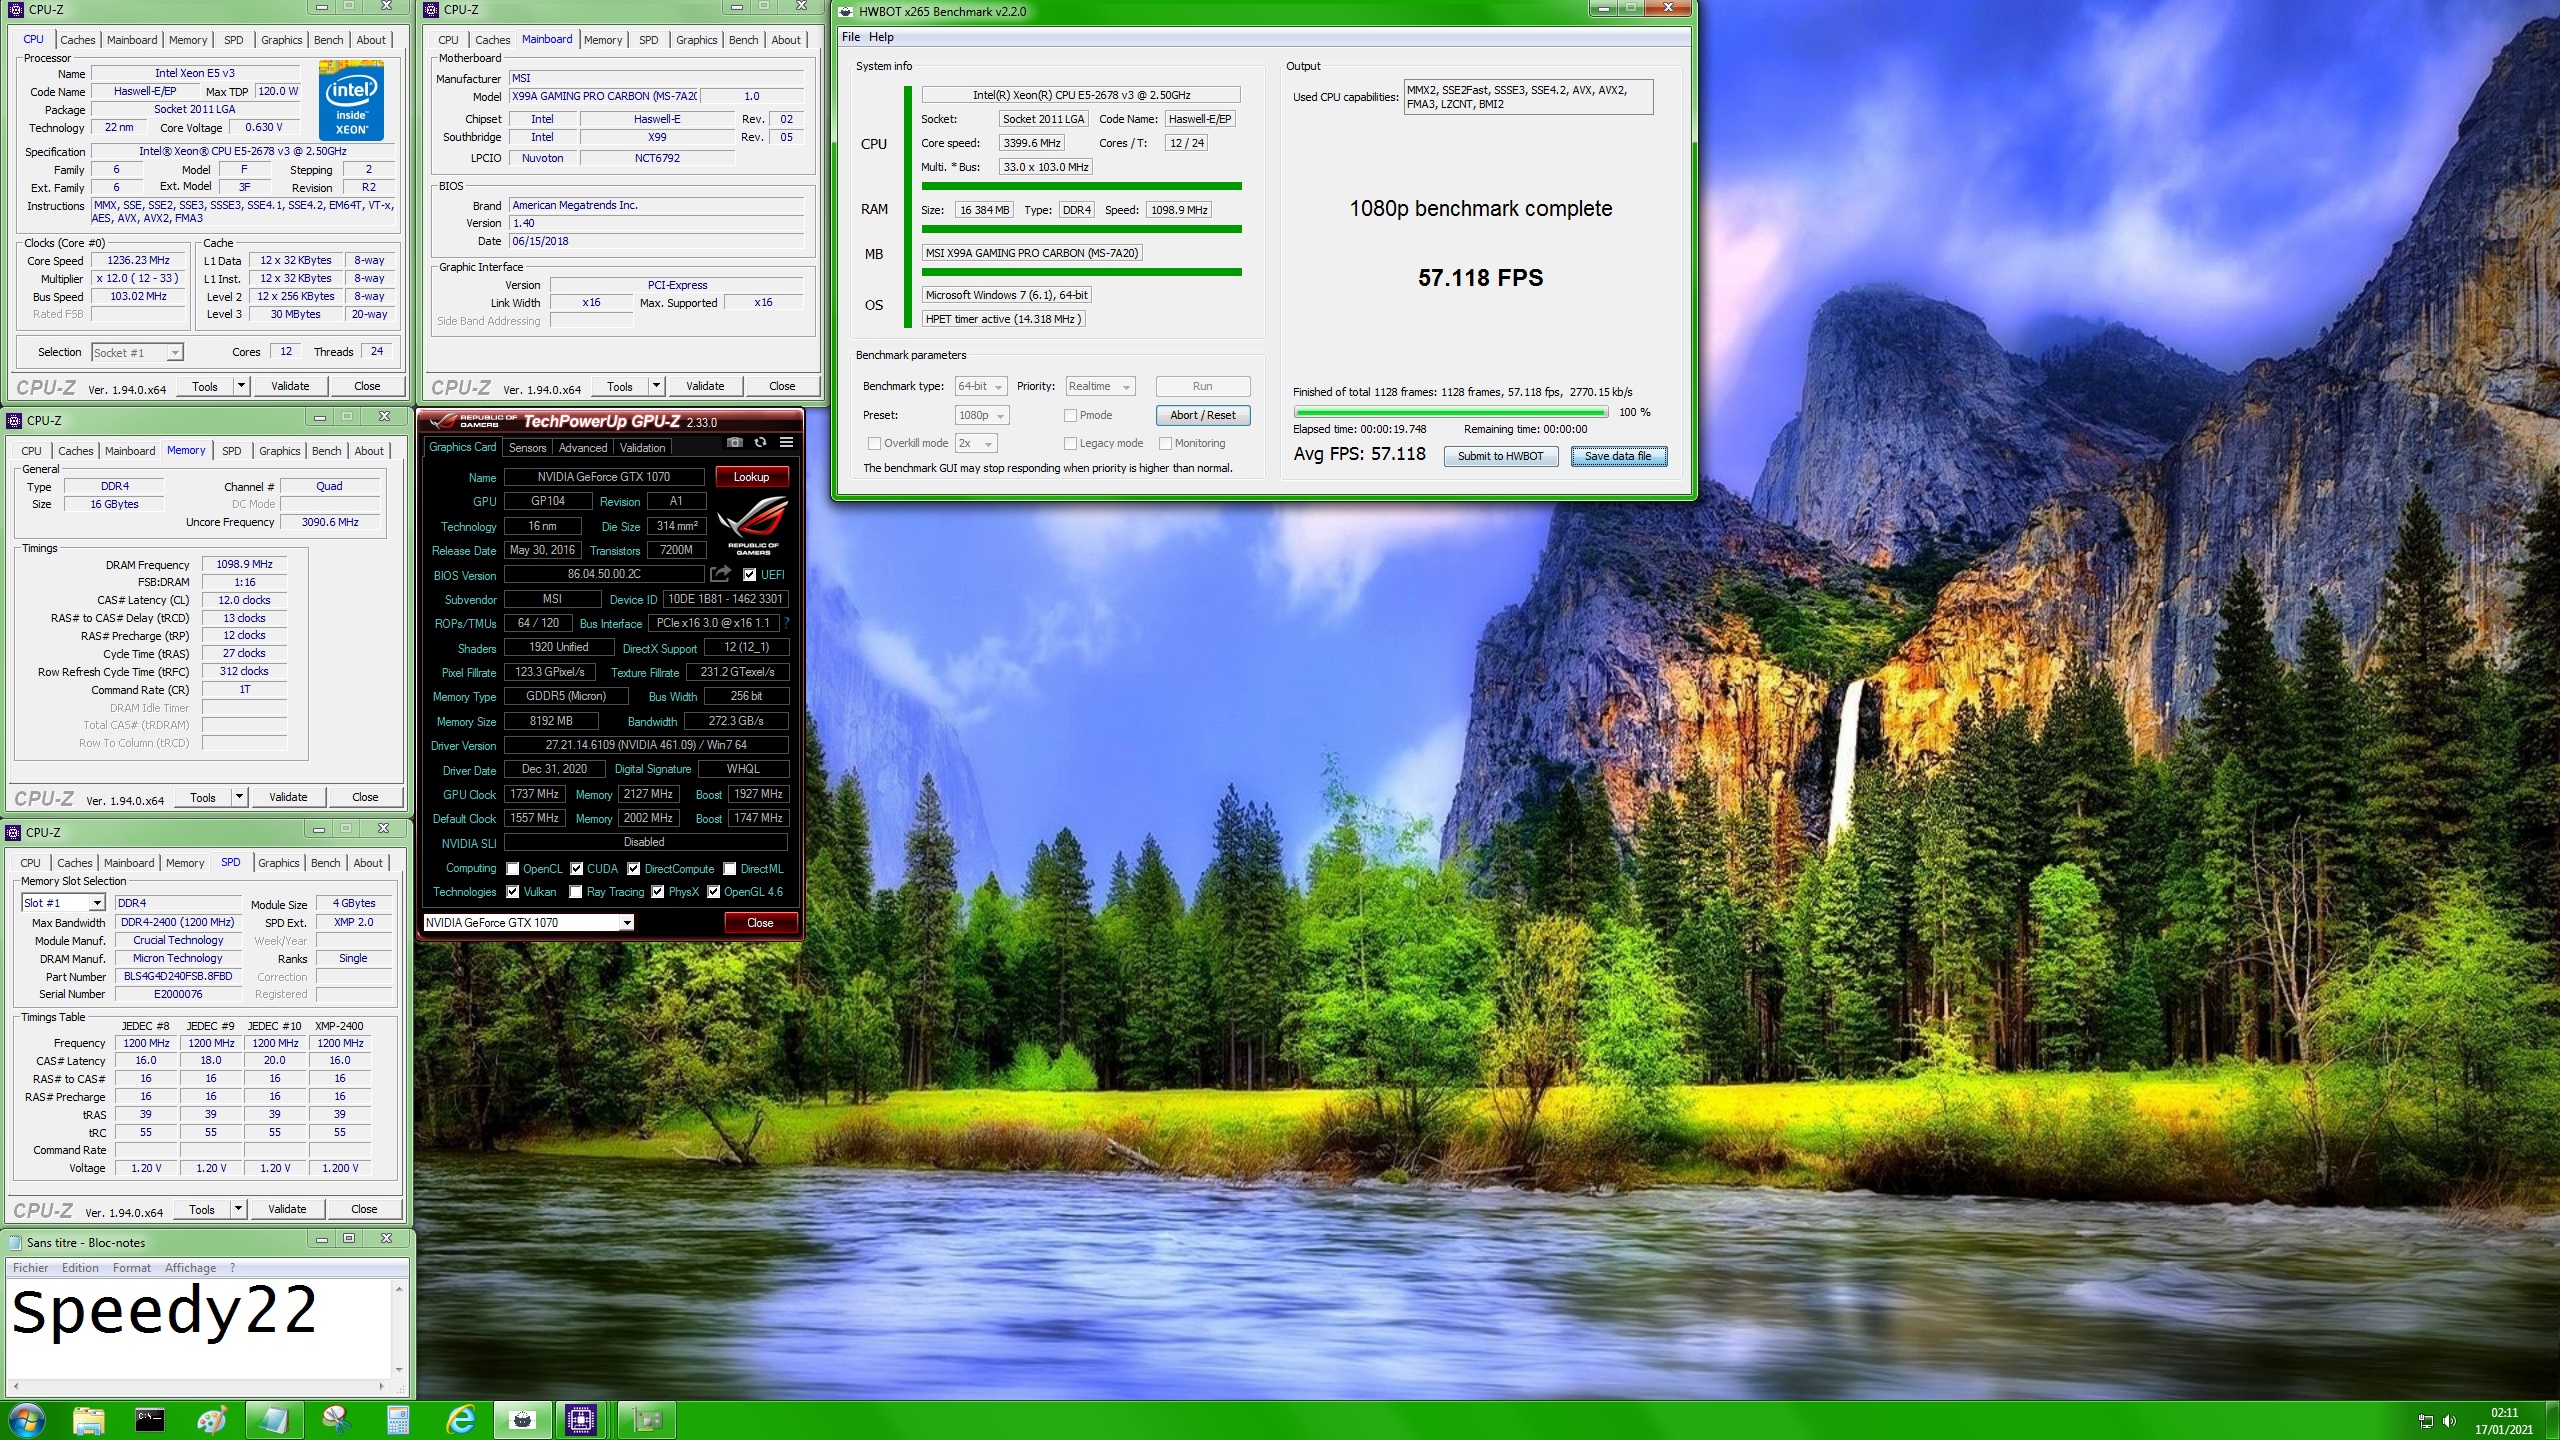Click the ROG logo in the GPU-Z panel
This screenshot has height=1440, width=2560.
tap(753, 526)
